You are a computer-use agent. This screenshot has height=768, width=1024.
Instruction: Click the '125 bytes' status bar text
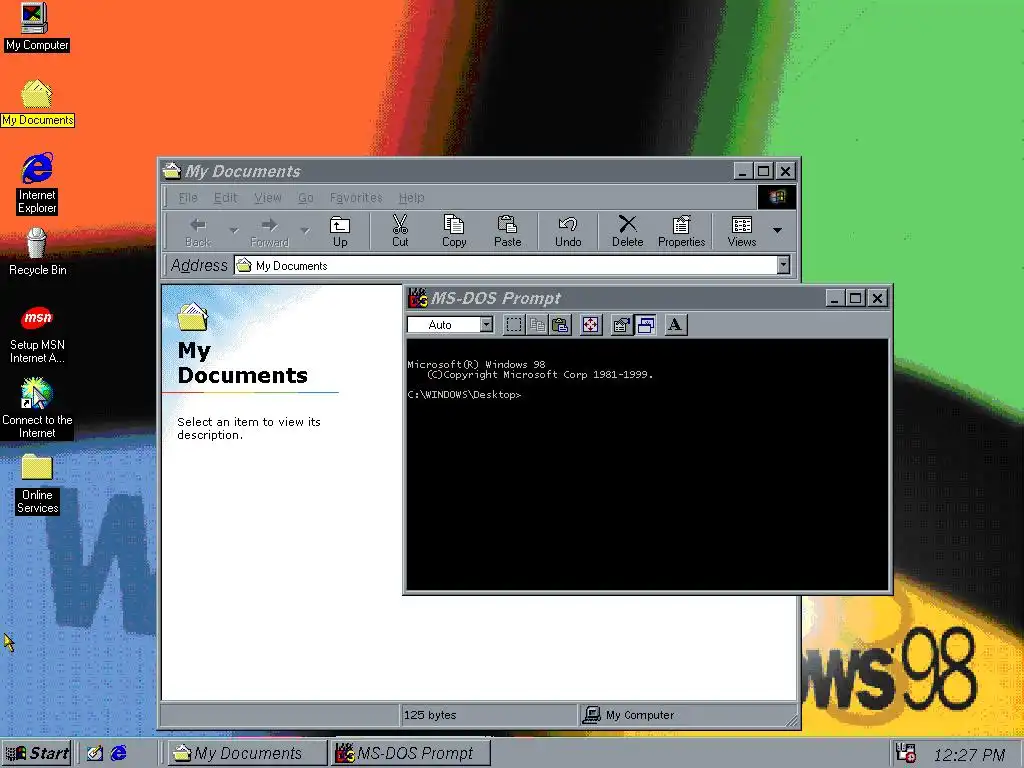430,715
